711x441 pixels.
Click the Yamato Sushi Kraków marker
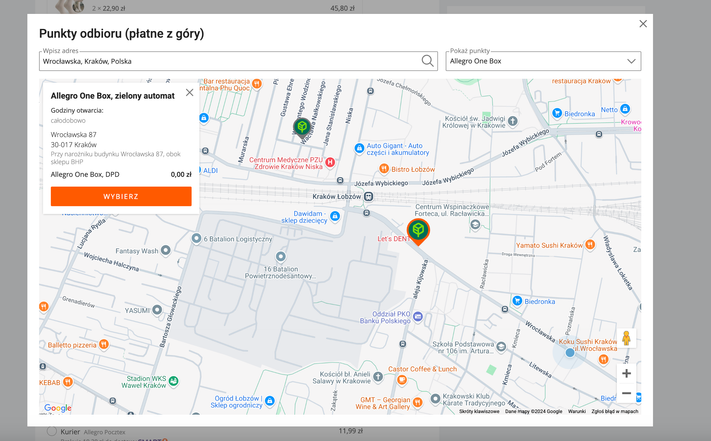[x=589, y=245]
